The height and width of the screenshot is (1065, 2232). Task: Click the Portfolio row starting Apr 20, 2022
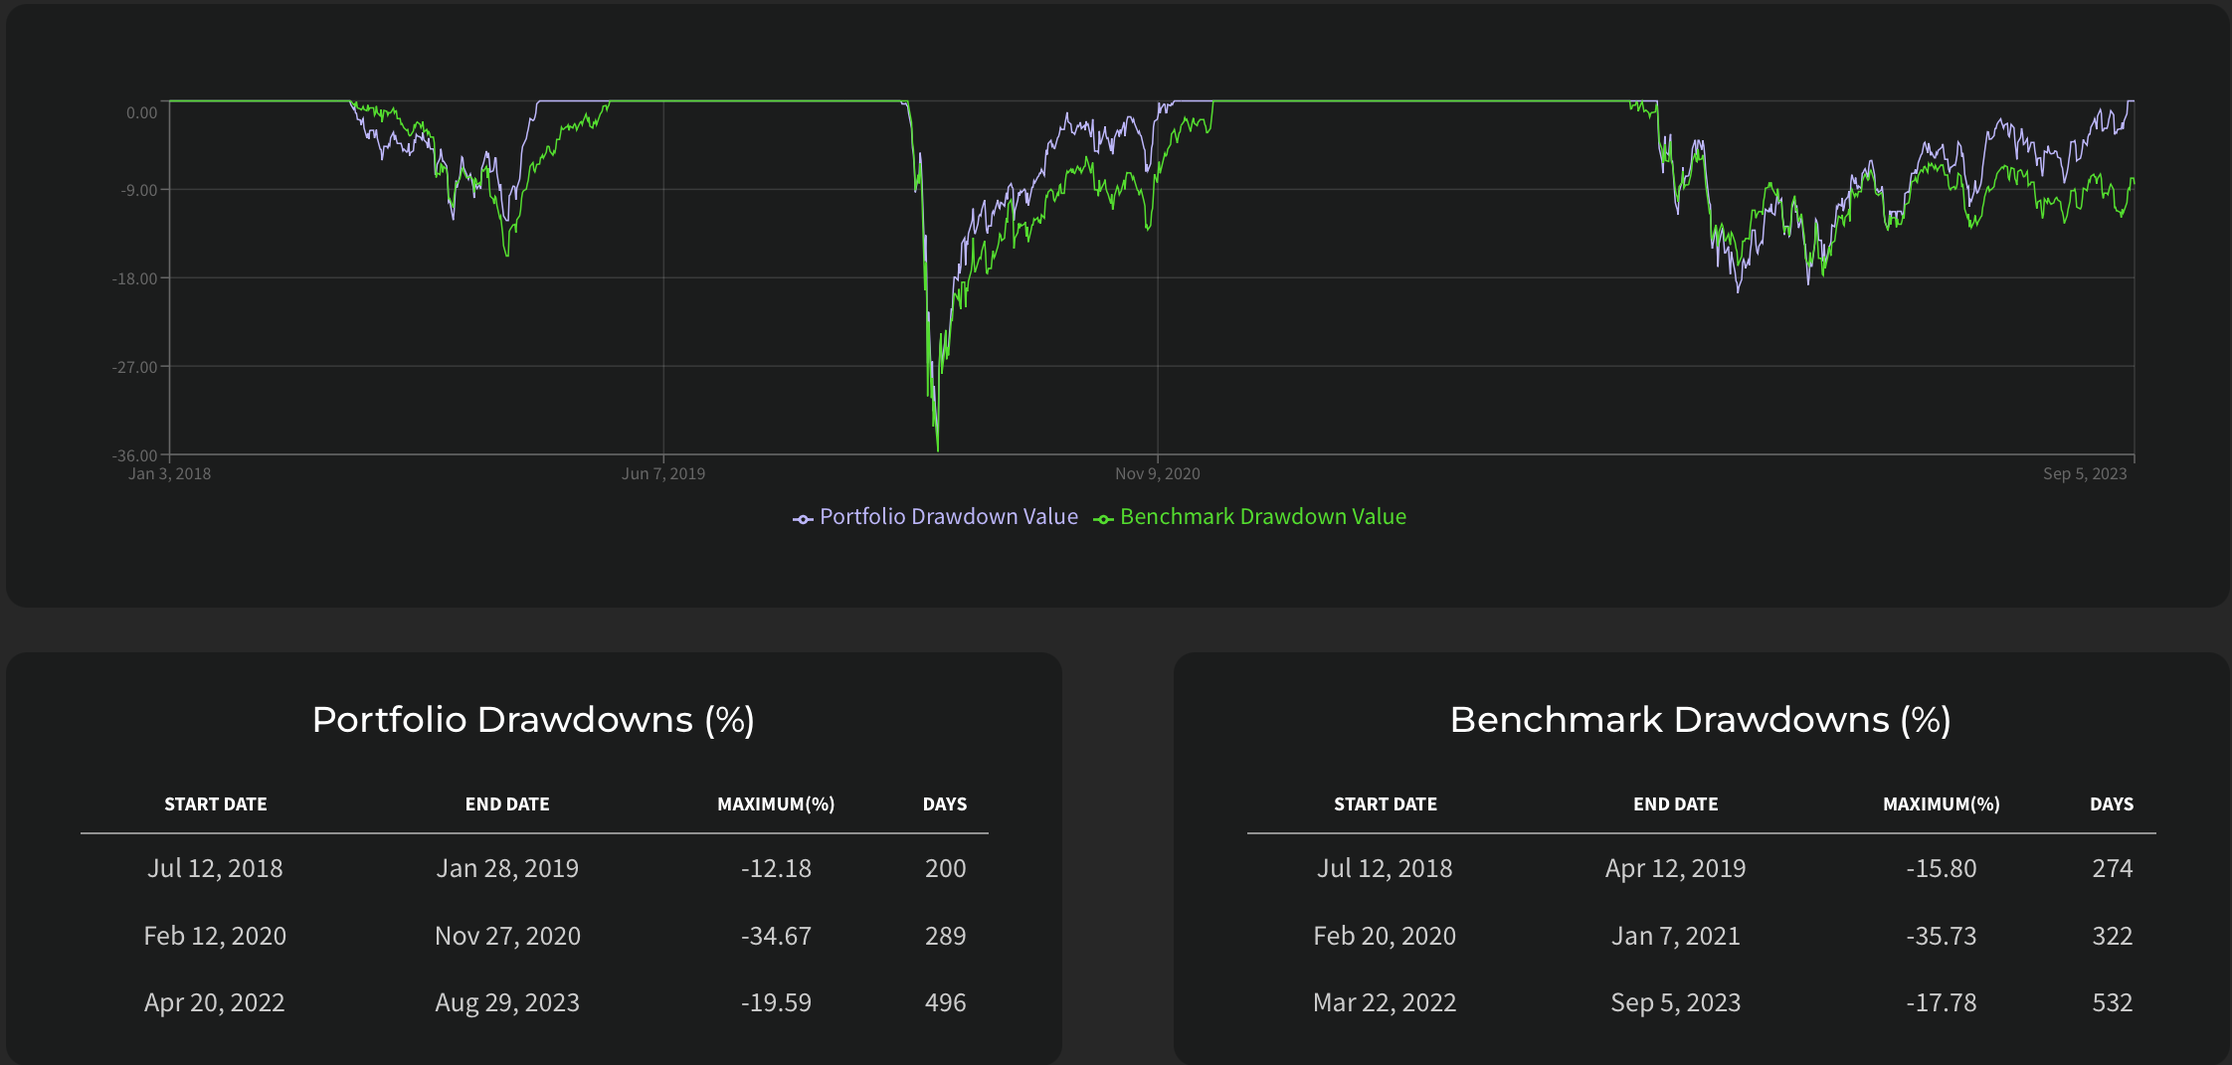(x=214, y=1002)
